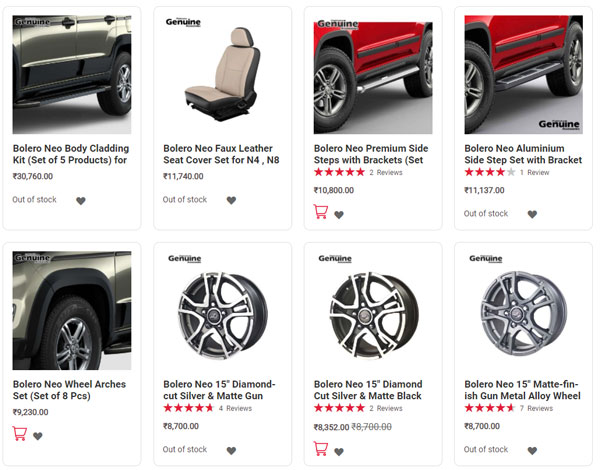View 2 Reviews for Premium Side Steps

(385, 172)
